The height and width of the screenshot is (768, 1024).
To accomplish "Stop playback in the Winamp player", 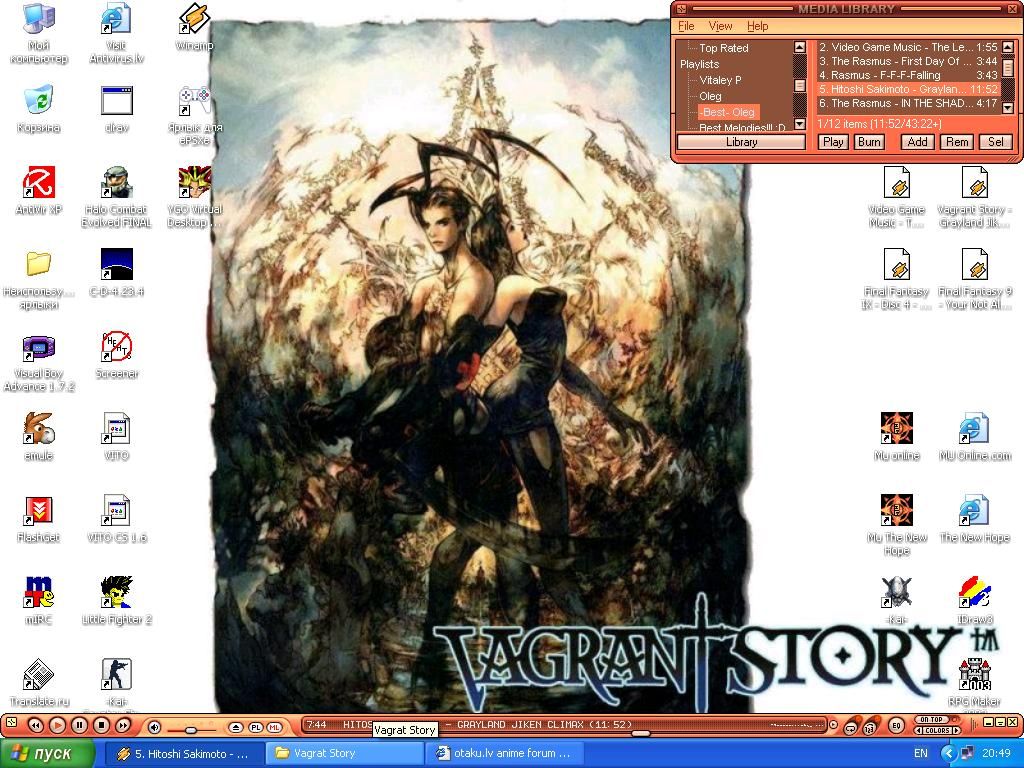I will coord(101,725).
